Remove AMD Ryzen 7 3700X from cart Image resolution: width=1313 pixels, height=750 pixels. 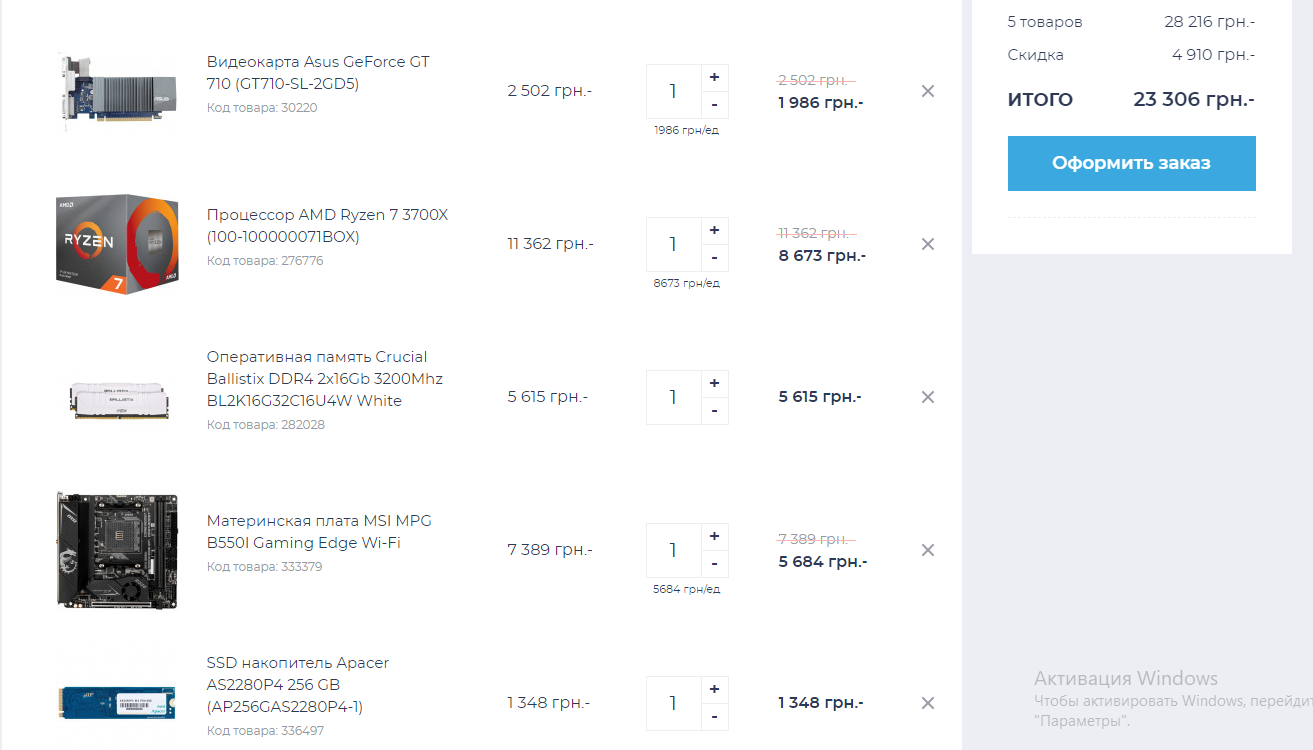[x=927, y=244]
